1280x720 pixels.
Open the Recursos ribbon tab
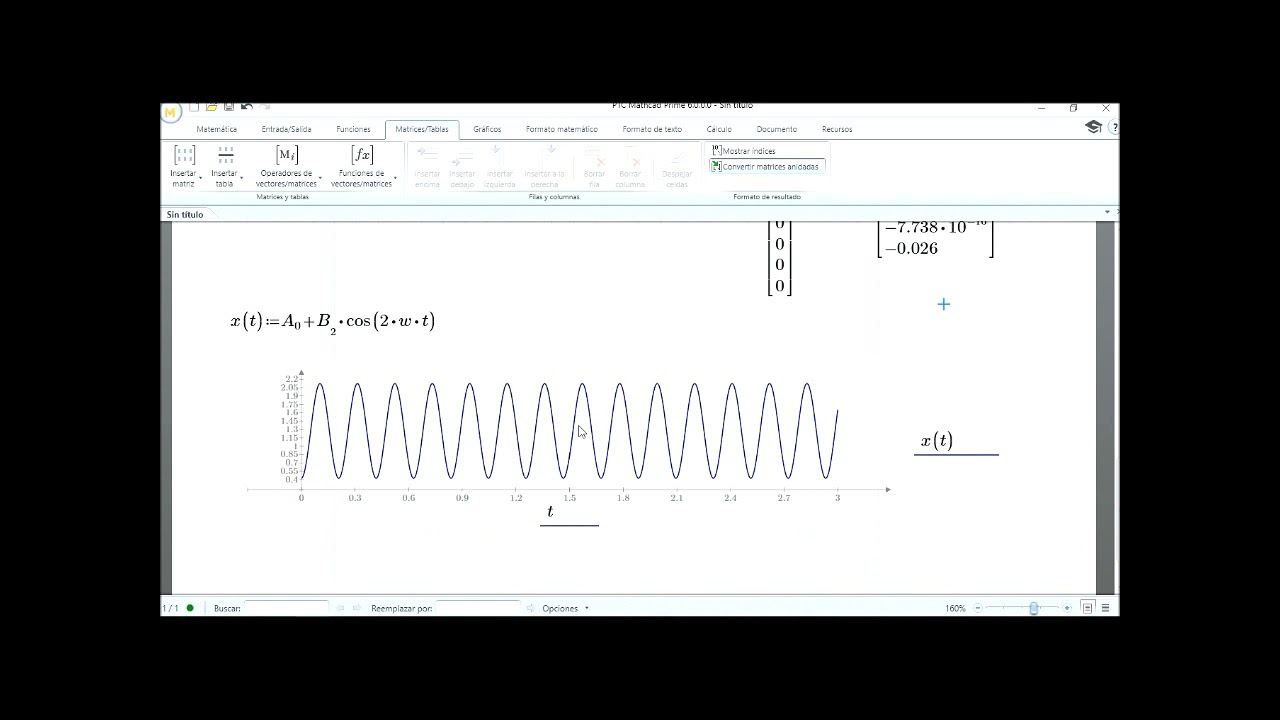[x=837, y=129]
